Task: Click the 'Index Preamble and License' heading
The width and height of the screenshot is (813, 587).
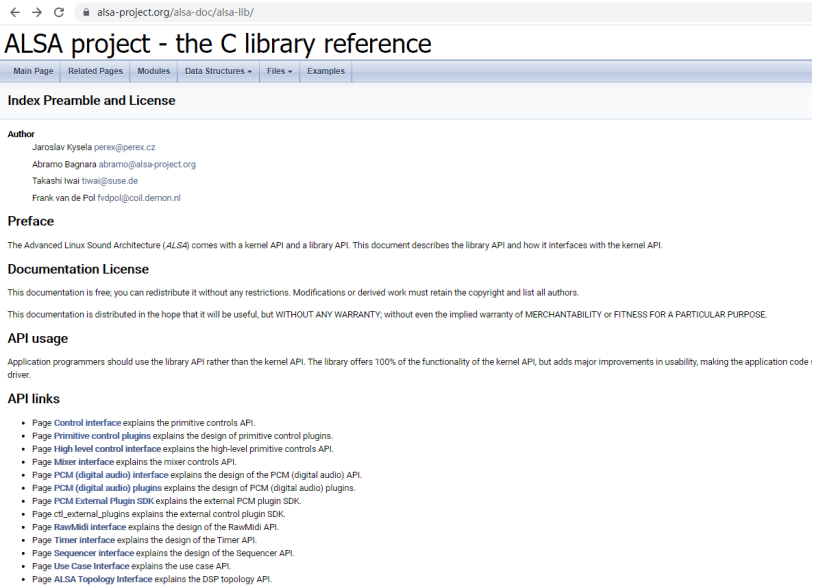Action: pos(91,100)
